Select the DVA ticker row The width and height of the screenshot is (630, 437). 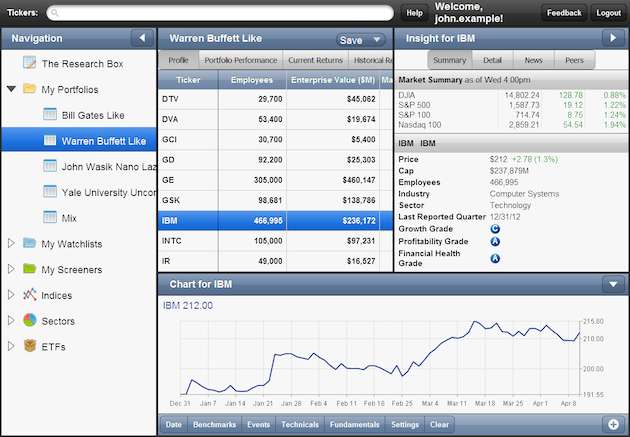click(276, 119)
